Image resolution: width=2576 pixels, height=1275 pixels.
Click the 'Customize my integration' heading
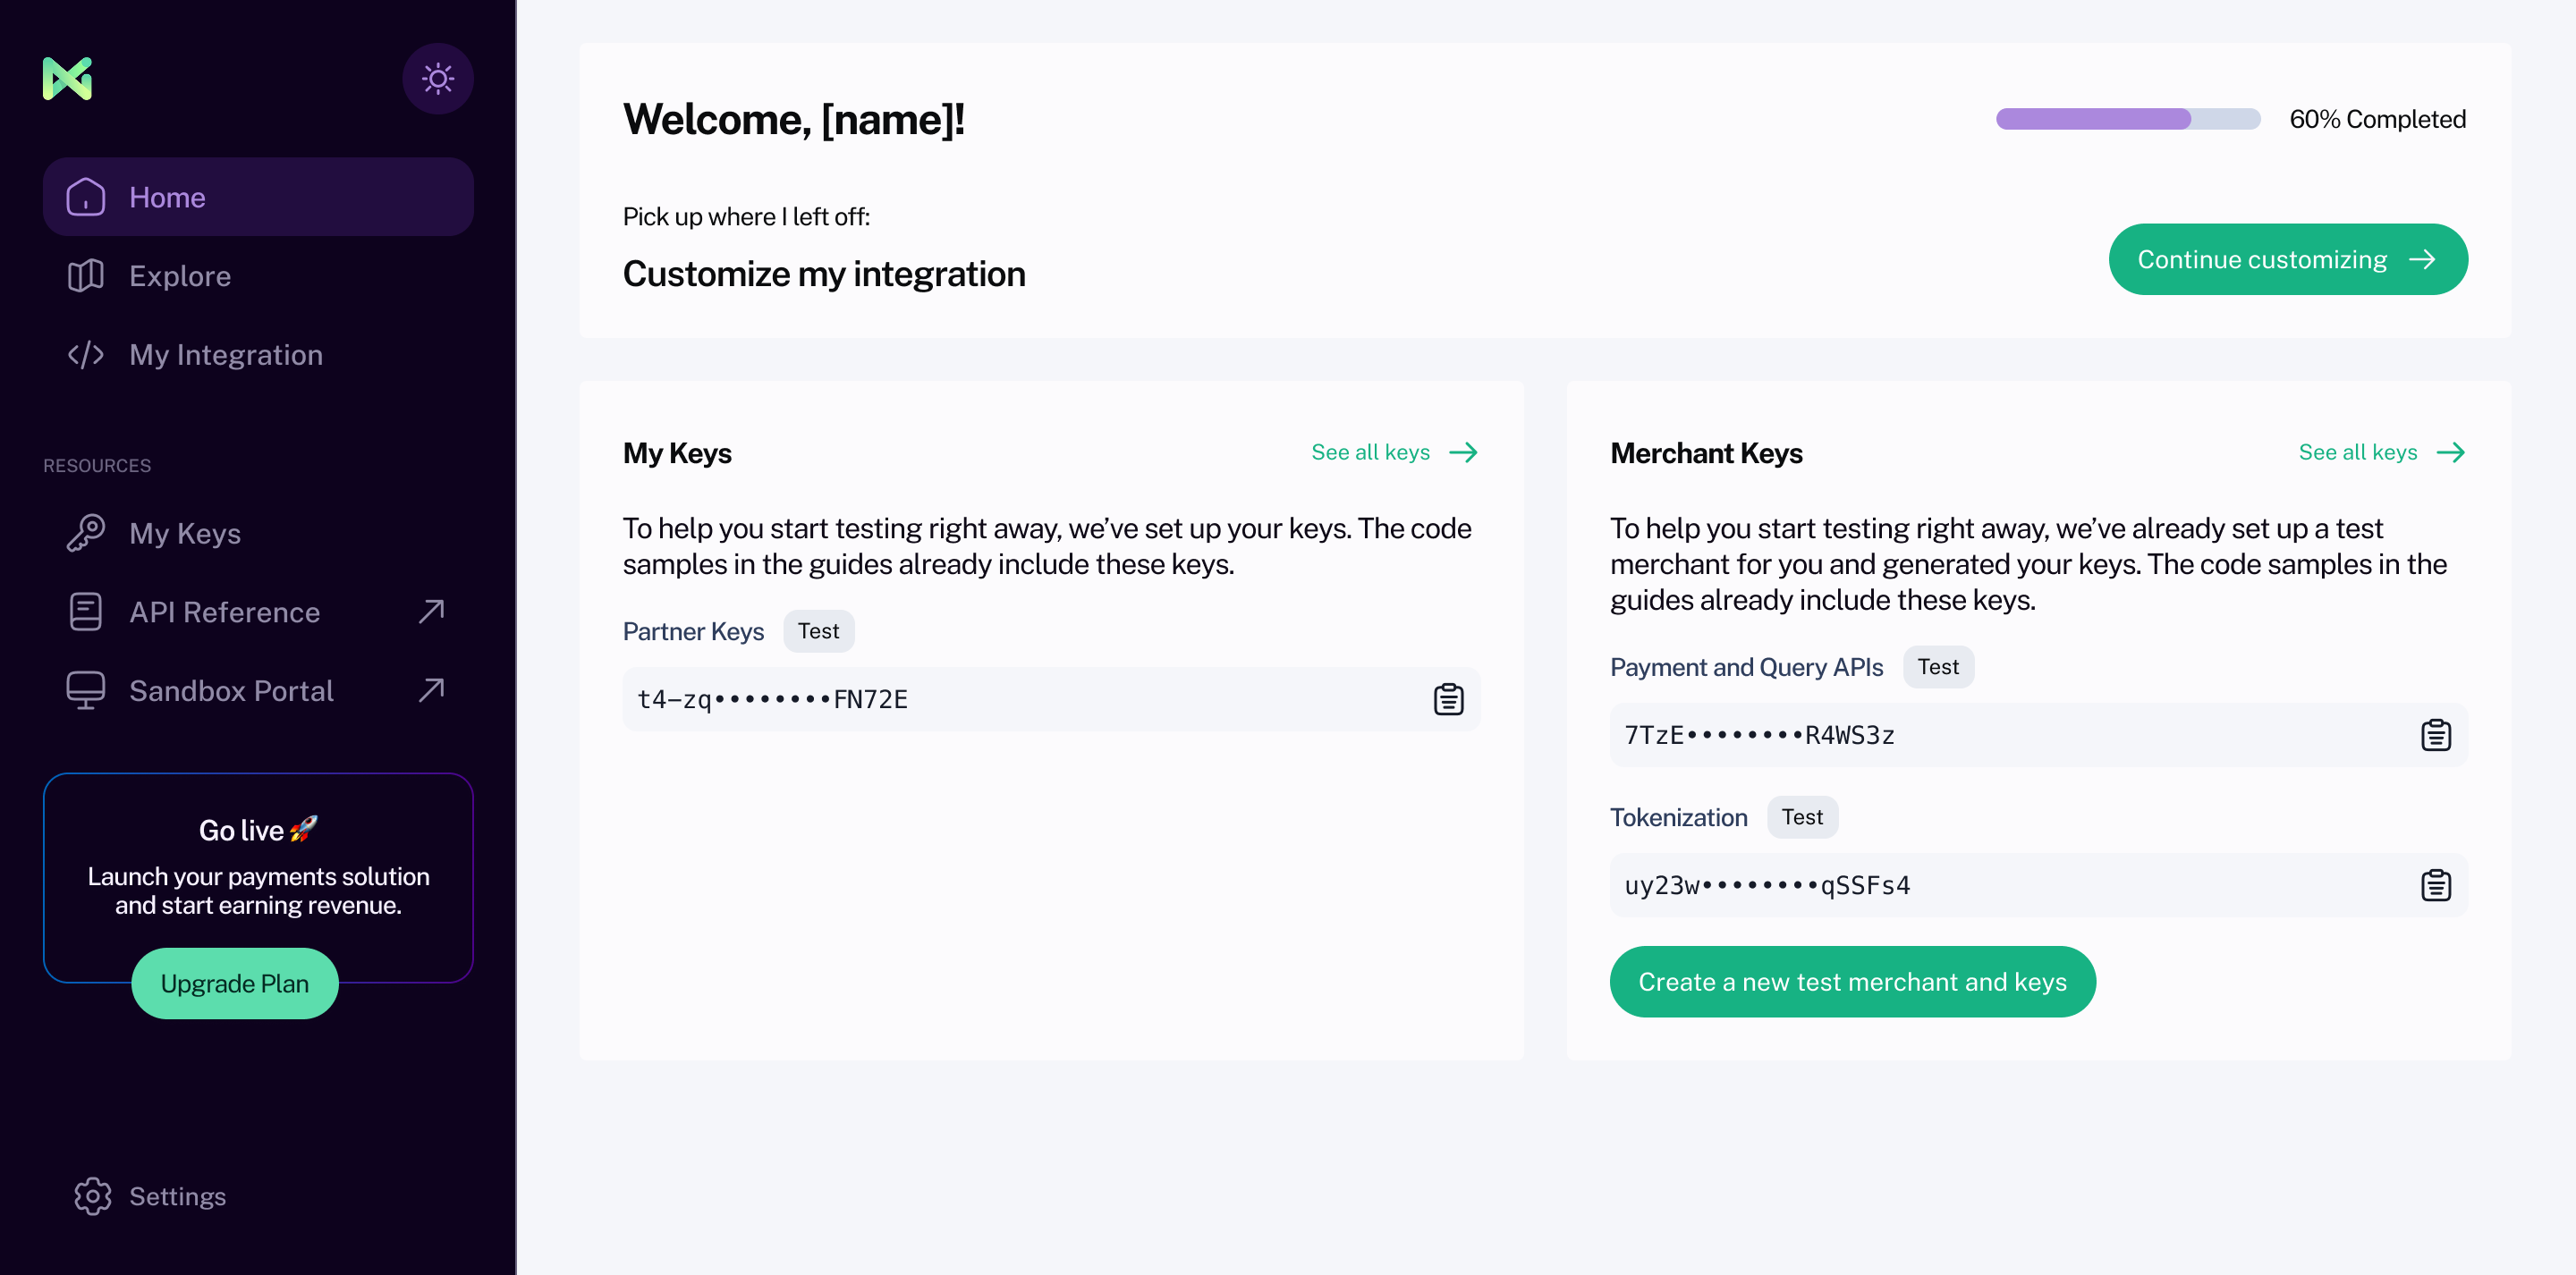(824, 274)
